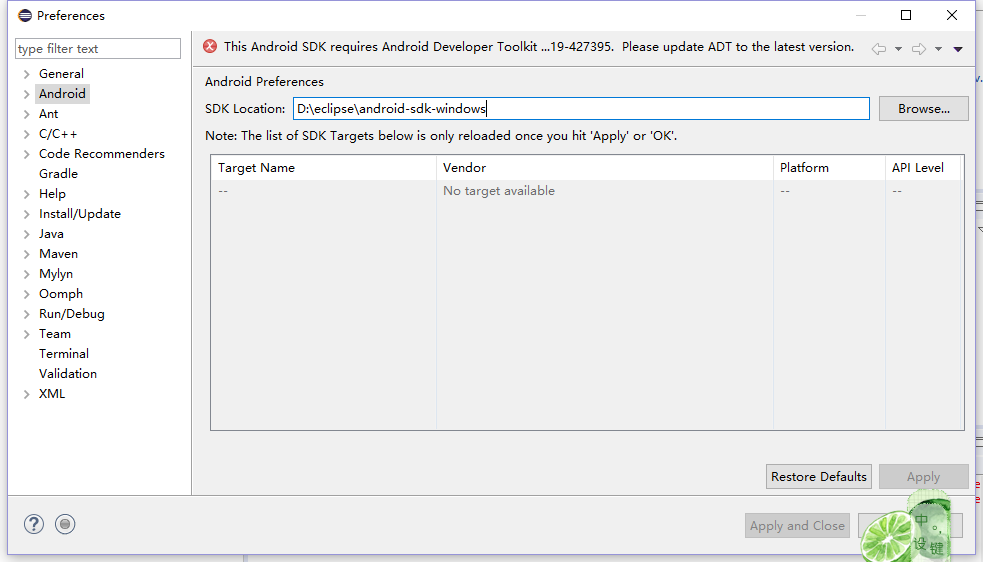Click the SDK Location text field
983x562 pixels.
(x=581, y=109)
